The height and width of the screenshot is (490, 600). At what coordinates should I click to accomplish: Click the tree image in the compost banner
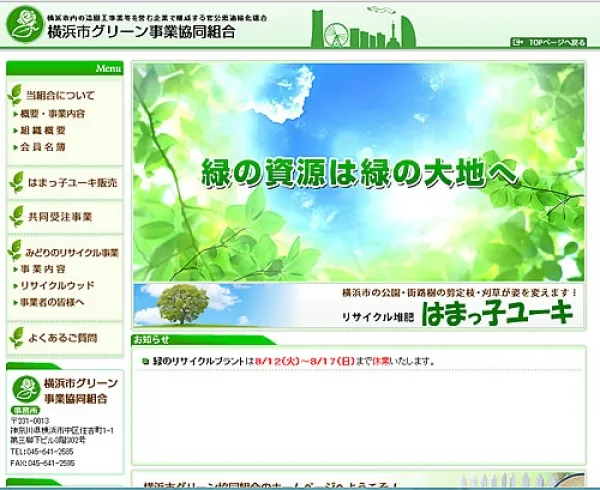pos(183,304)
